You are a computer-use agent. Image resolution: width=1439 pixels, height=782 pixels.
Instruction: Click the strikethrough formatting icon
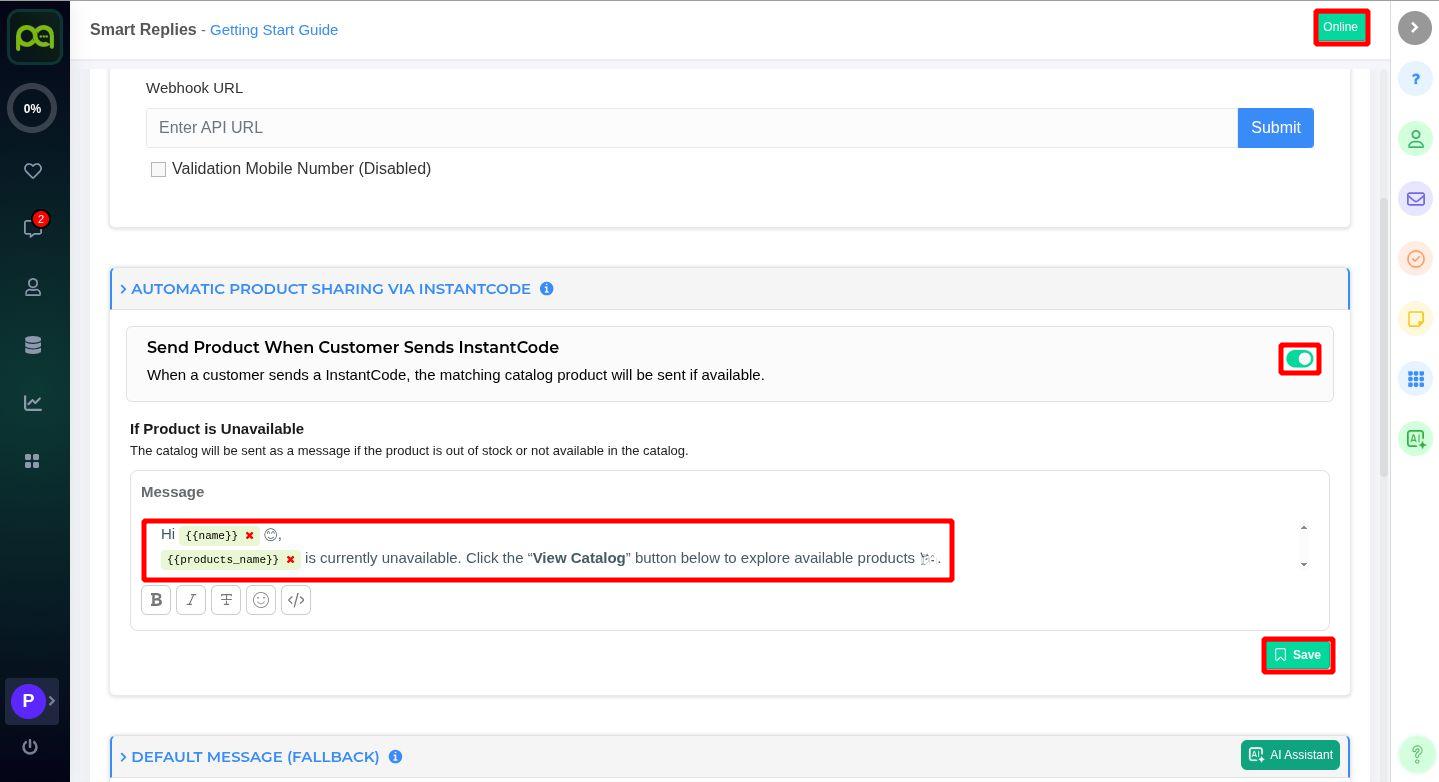(x=226, y=600)
